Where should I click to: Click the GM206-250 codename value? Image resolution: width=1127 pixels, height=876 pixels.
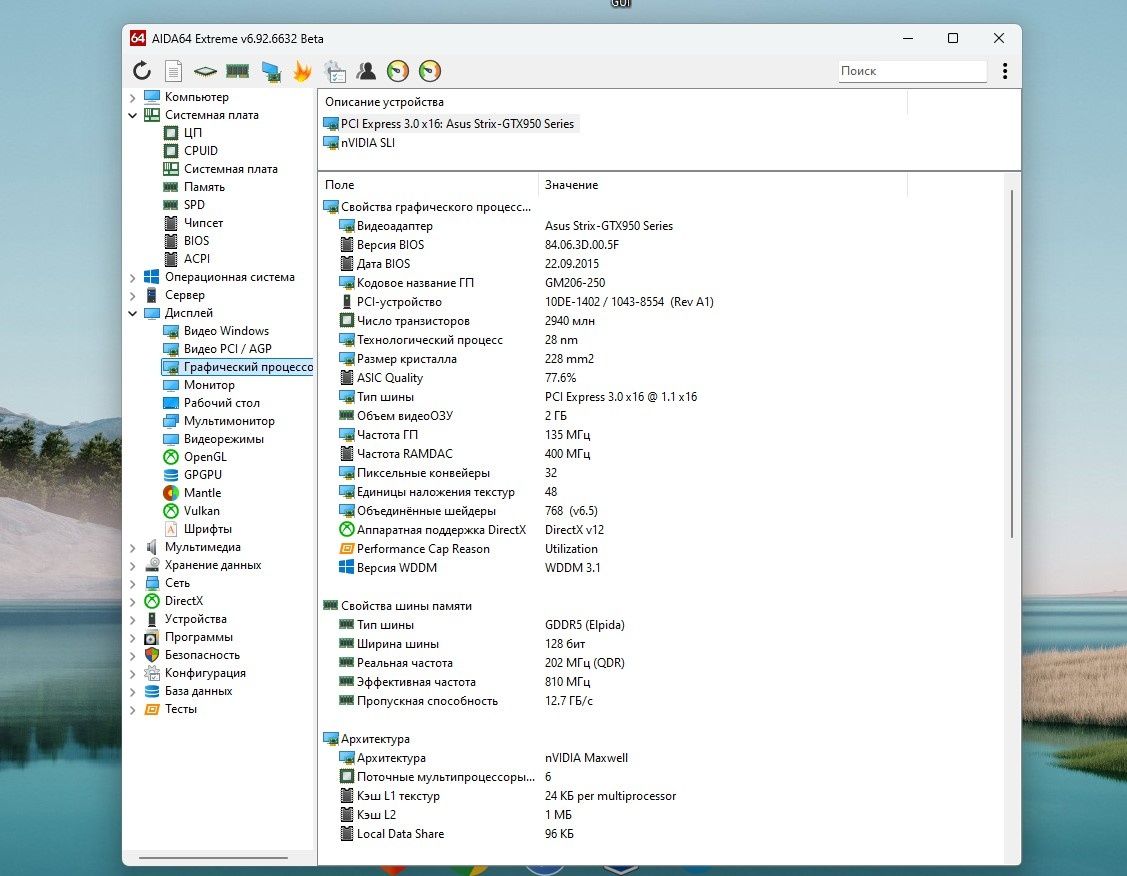click(x=575, y=283)
